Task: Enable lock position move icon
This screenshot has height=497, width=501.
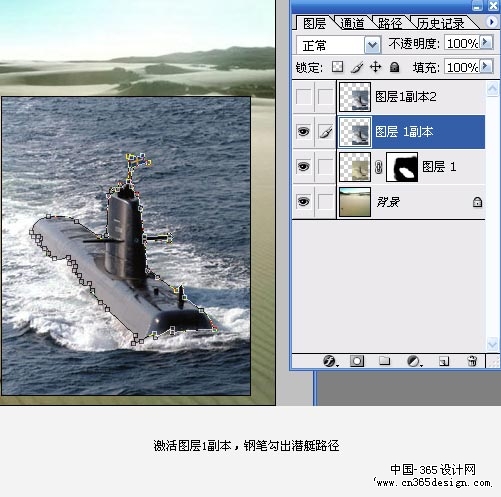Action: click(x=376, y=67)
